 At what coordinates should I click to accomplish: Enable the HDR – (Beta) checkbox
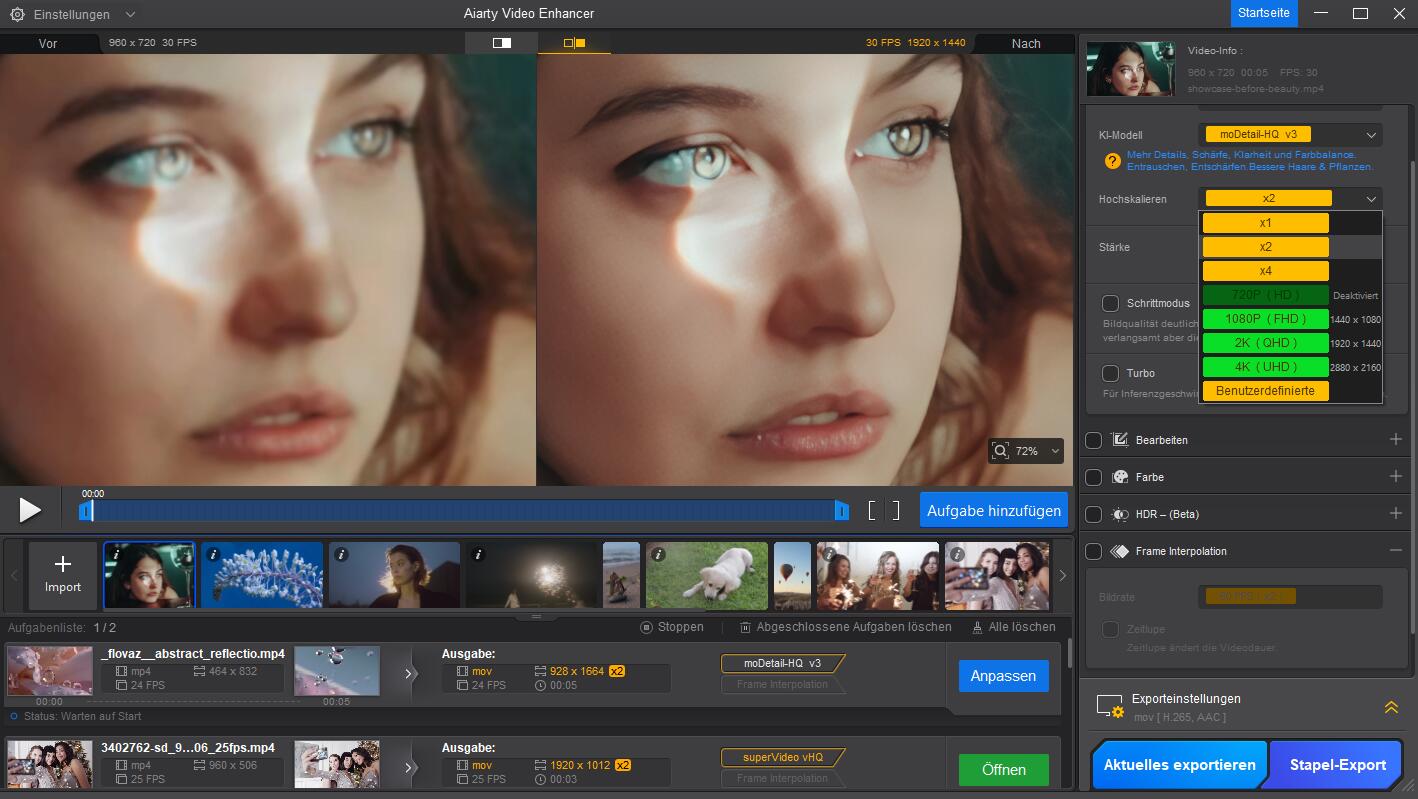(x=1093, y=514)
